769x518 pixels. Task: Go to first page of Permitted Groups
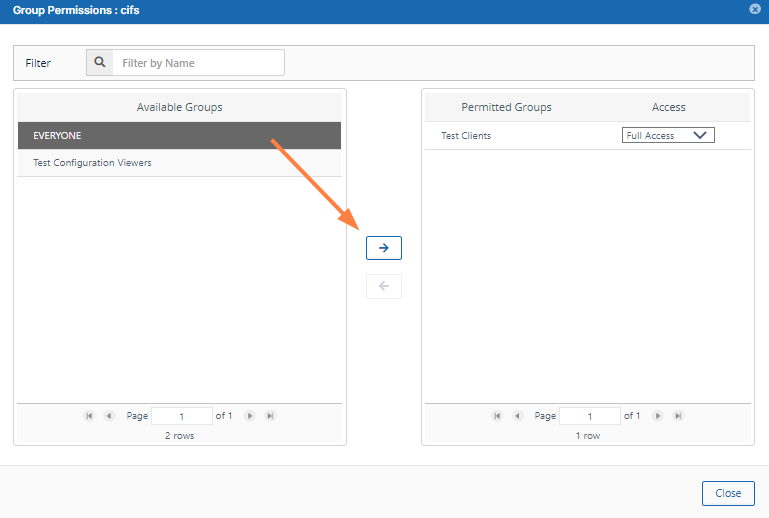pyautogui.click(x=497, y=416)
